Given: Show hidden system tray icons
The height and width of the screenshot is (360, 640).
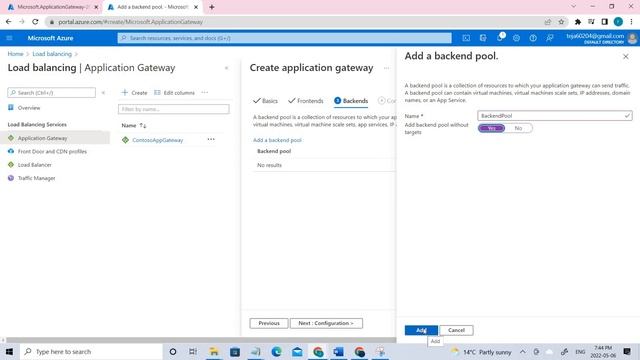Looking at the screenshot, I should coord(522,351).
